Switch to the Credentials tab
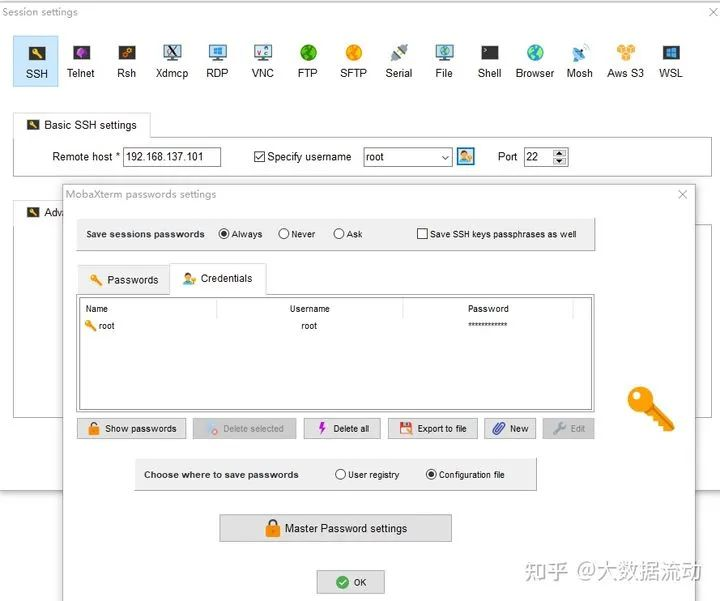 pyautogui.click(x=218, y=279)
